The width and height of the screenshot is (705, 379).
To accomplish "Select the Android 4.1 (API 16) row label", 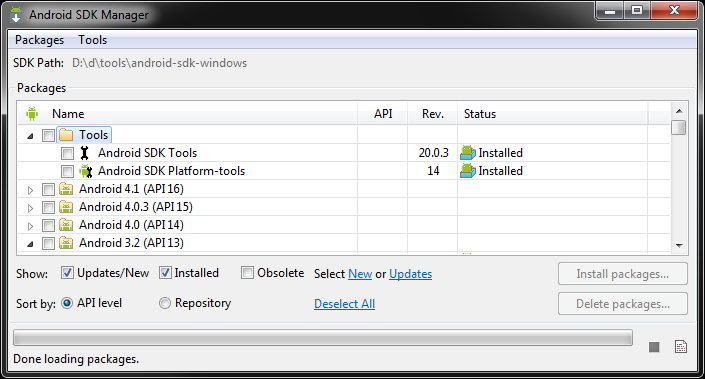I will tap(131, 189).
